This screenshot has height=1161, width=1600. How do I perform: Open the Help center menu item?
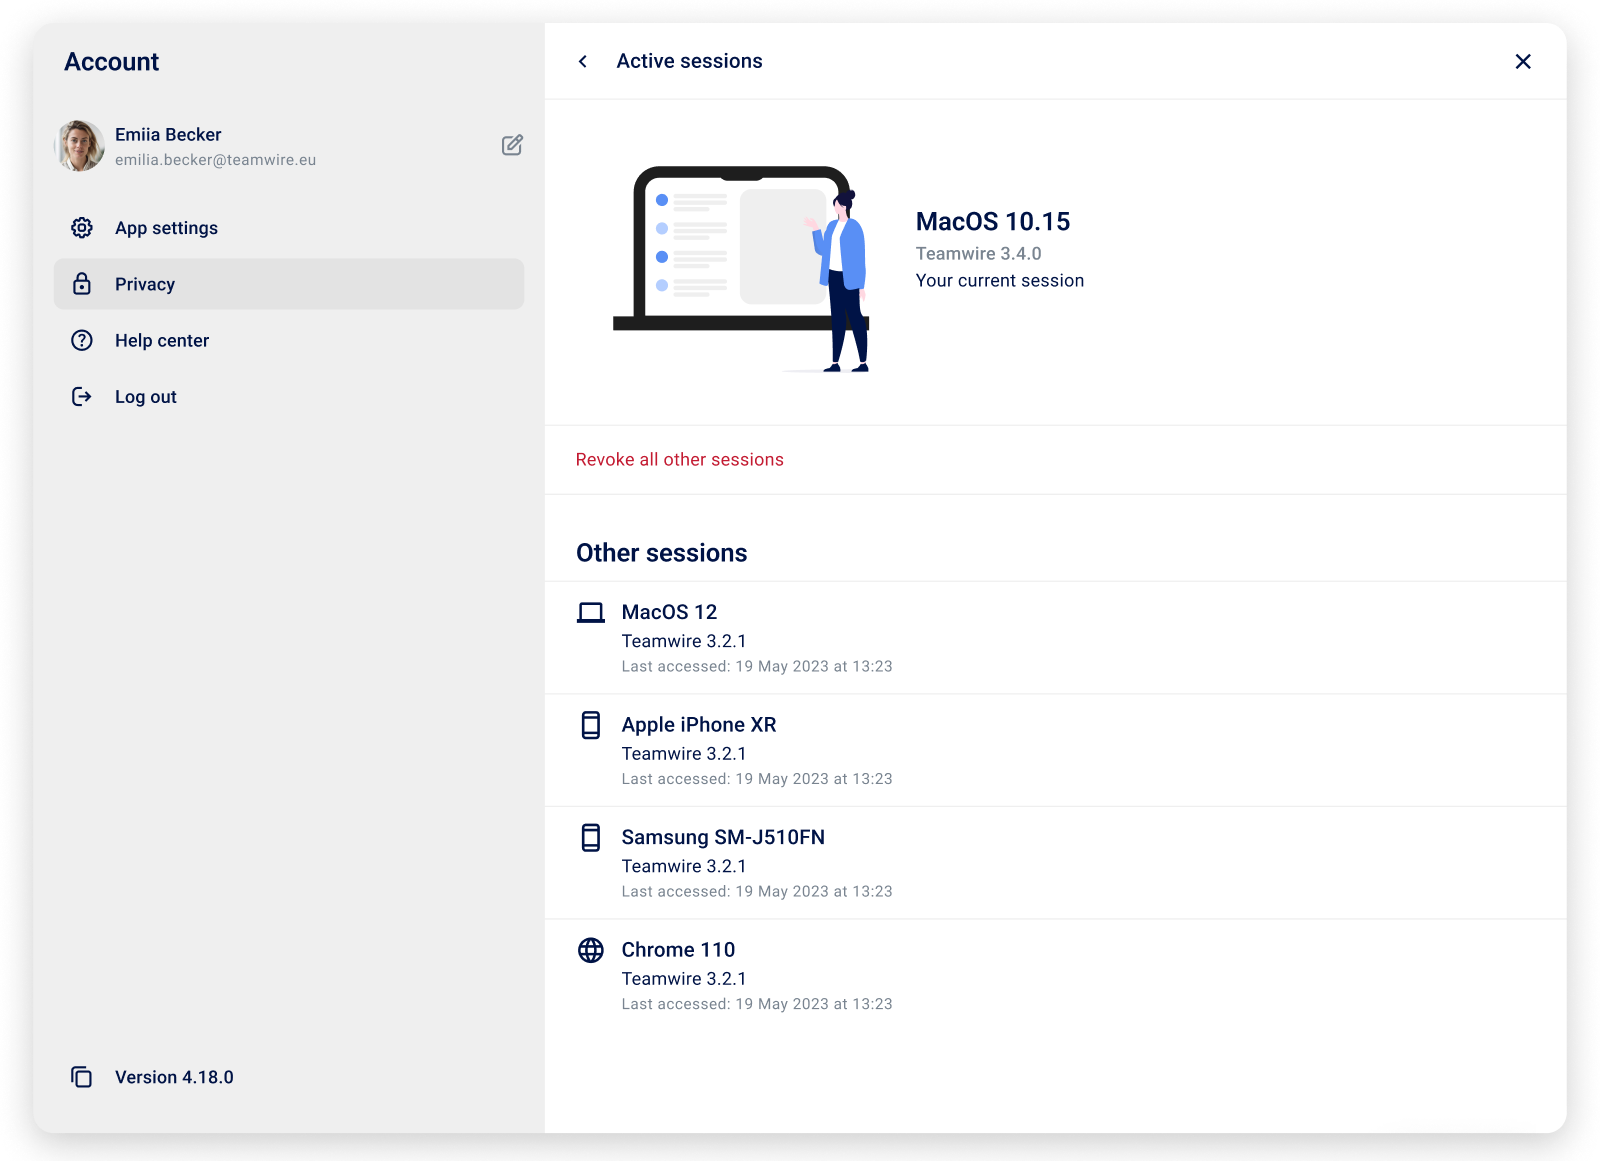[x=289, y=340]
